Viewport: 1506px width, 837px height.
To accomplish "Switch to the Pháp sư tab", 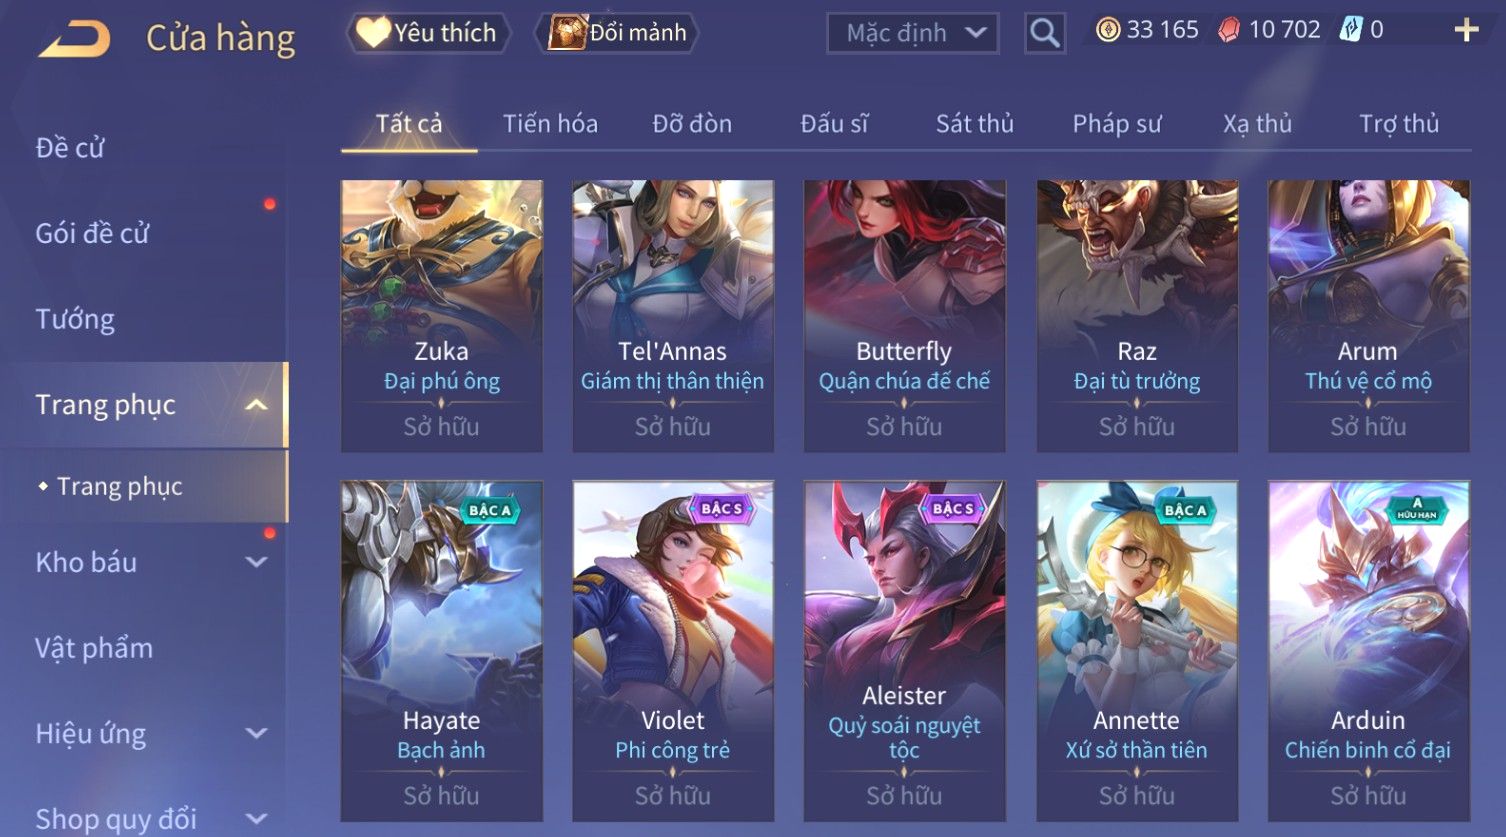I will tap(1117, 124).
